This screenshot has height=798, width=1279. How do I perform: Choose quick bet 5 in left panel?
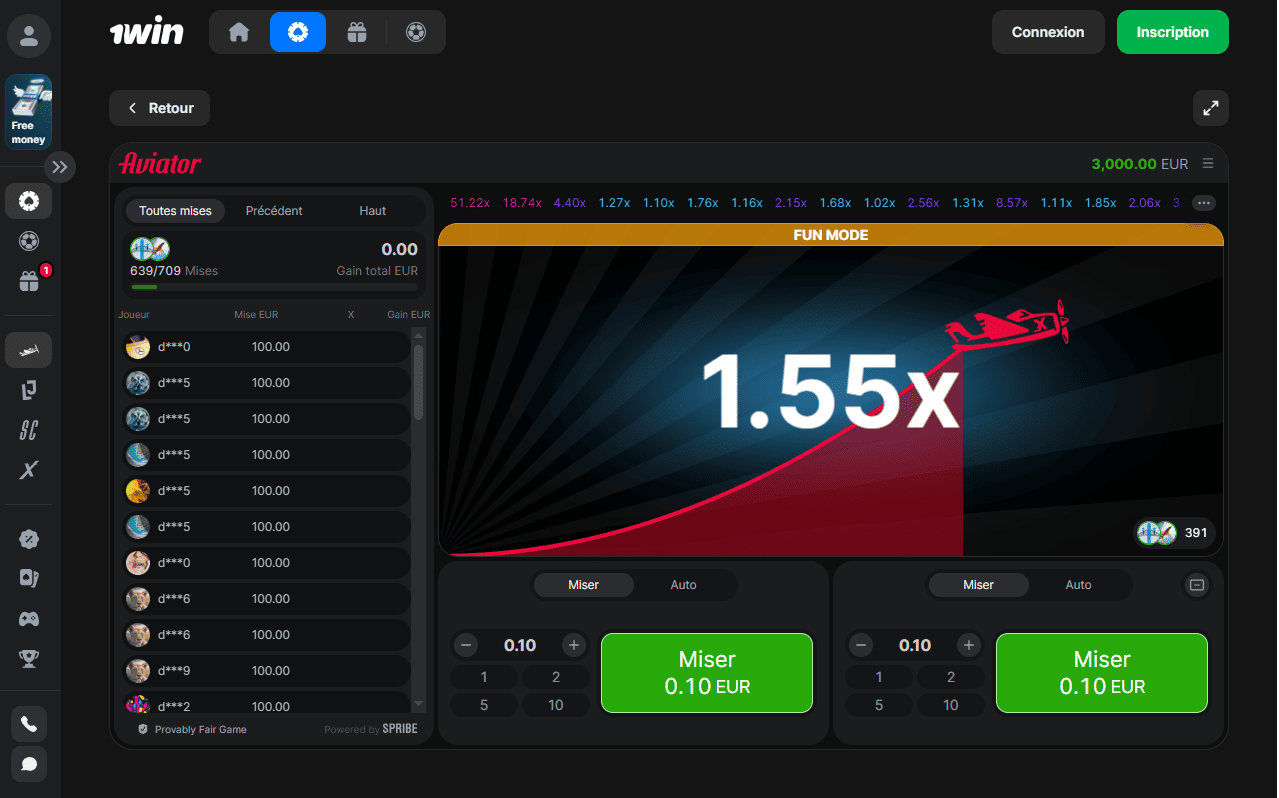(484, 705)
